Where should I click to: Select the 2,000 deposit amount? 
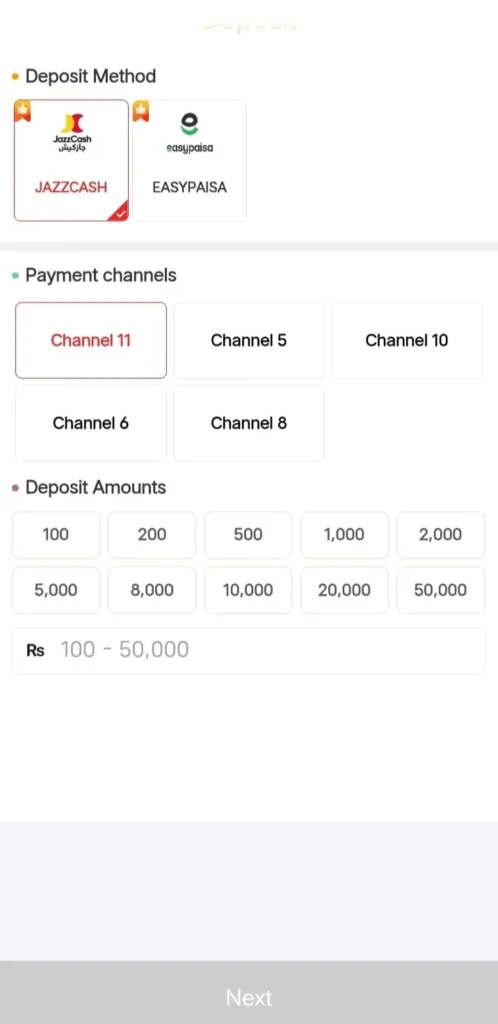pyautogui.click(x=441, y=535)
